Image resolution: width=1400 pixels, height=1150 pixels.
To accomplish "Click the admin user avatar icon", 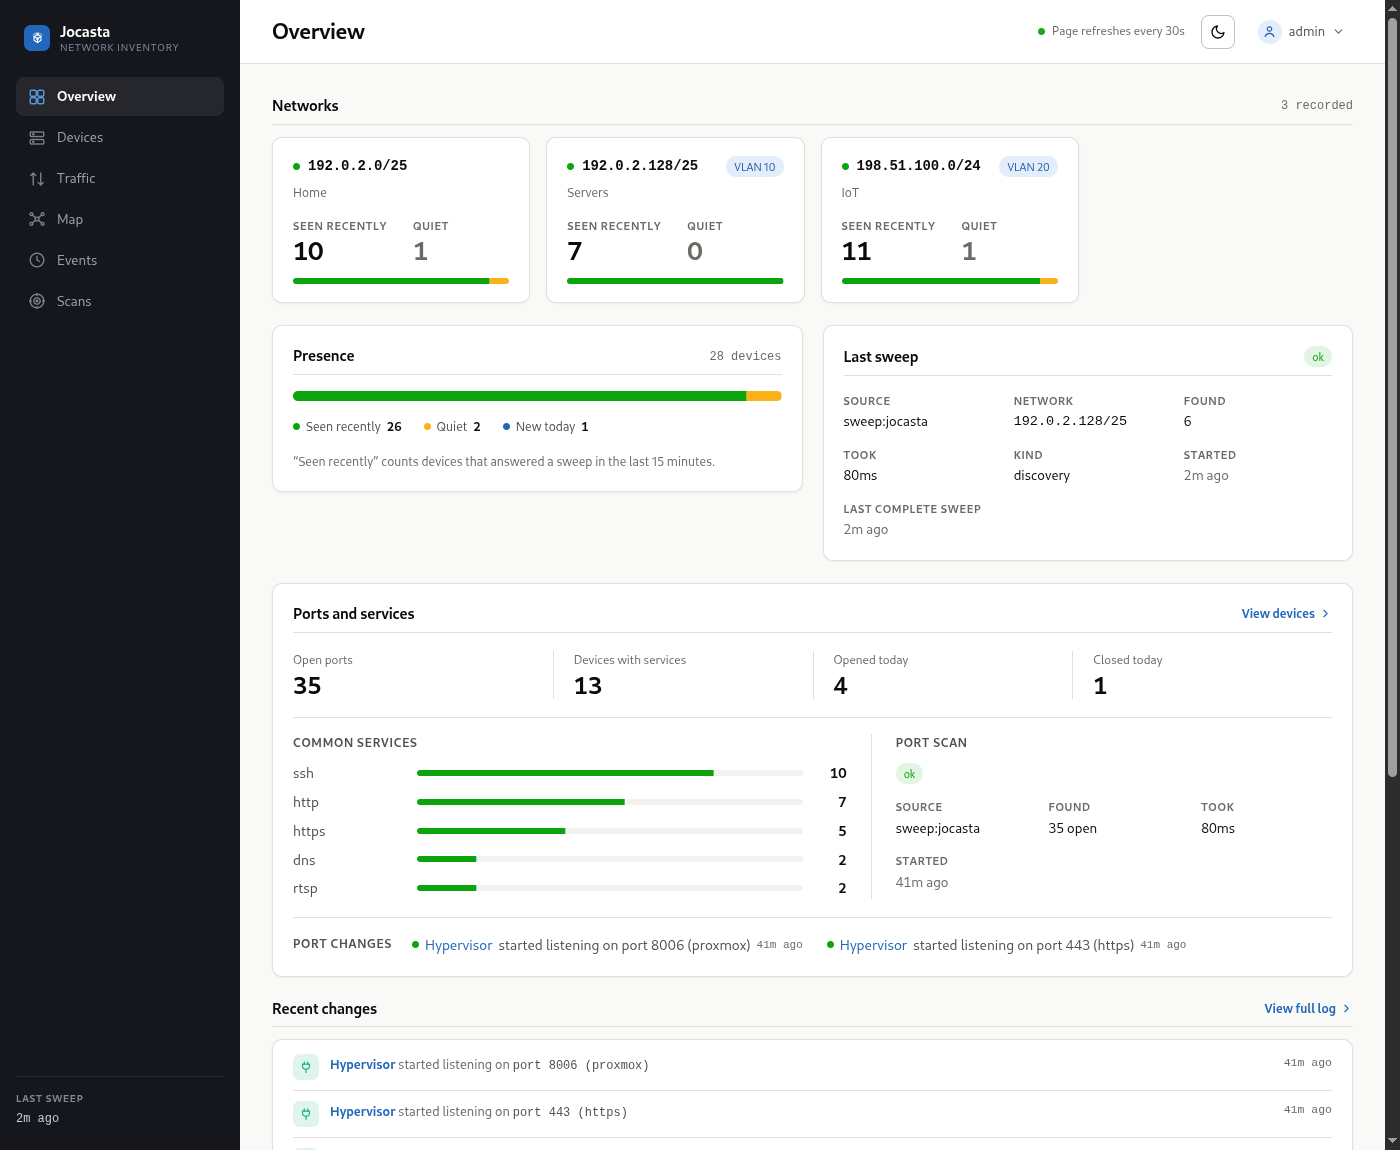I will pos(1270,32).
